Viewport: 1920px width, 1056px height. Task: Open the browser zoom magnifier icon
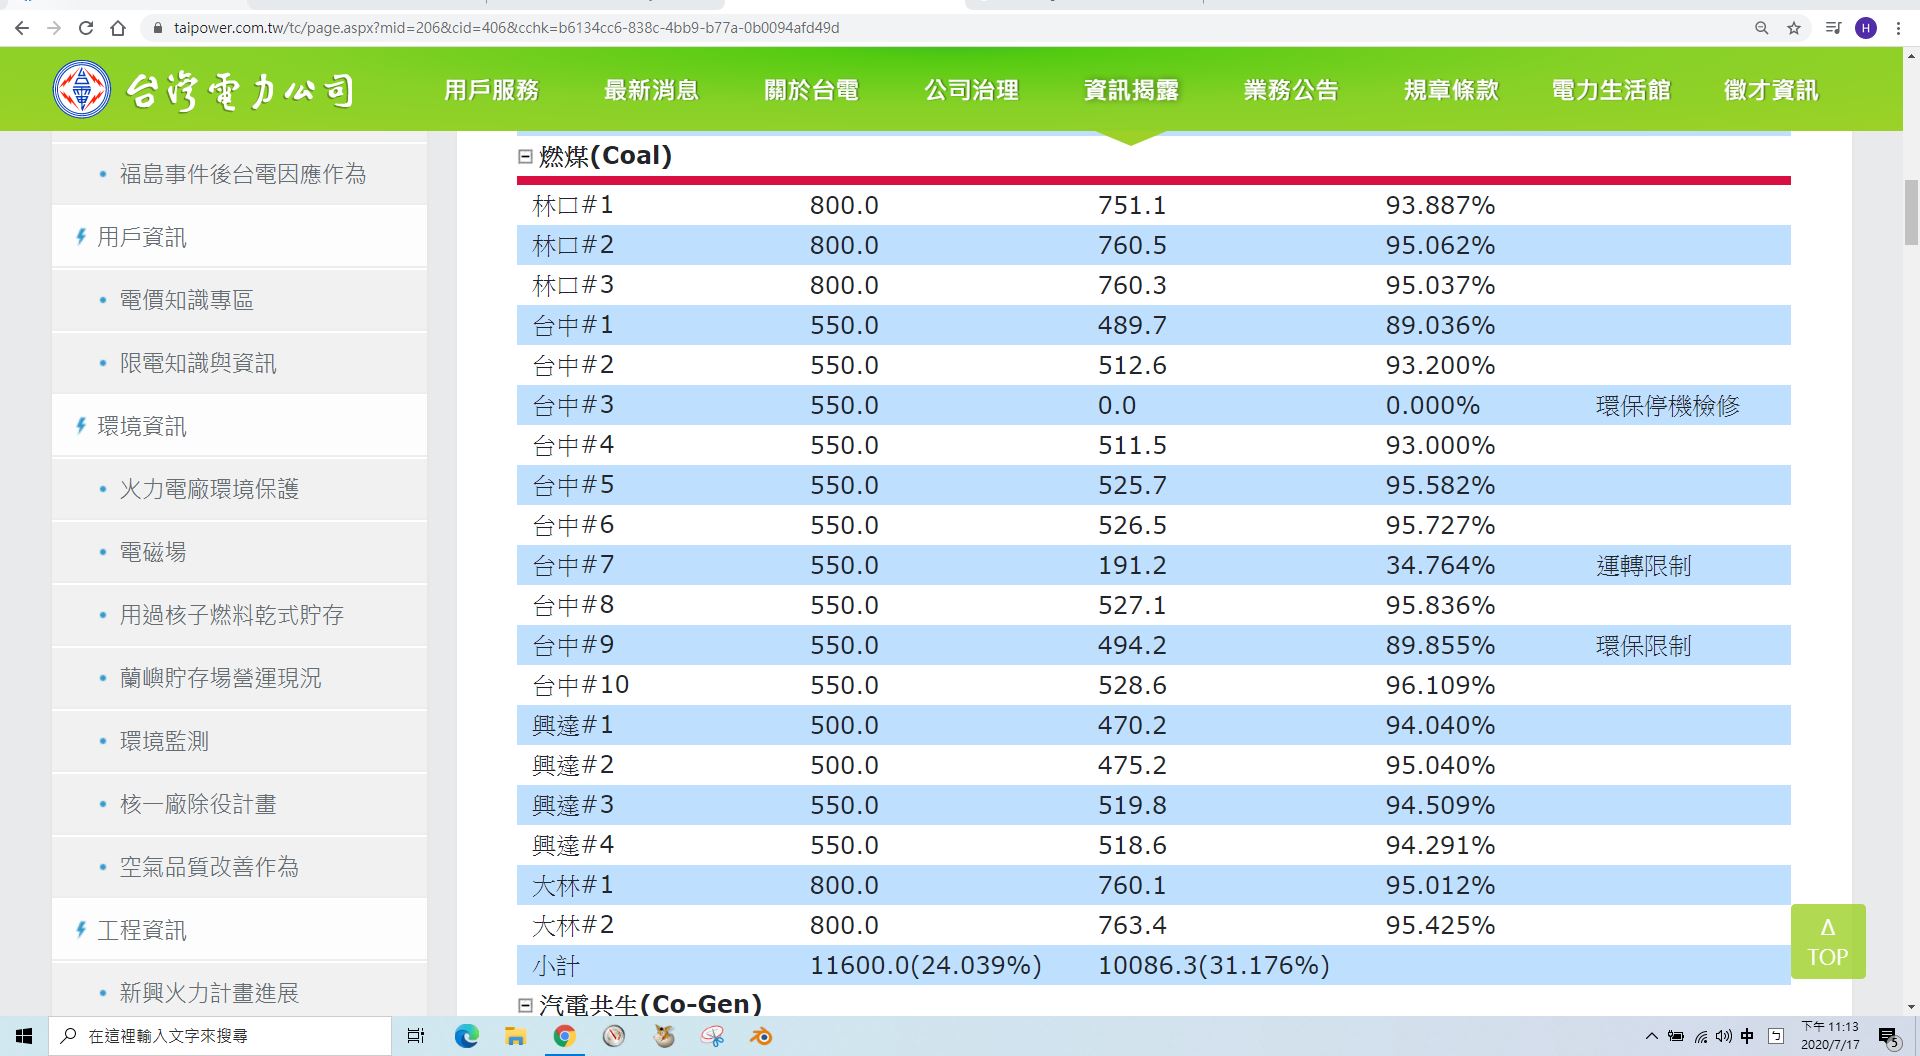pyautogui.click(x=1762, y=28)
